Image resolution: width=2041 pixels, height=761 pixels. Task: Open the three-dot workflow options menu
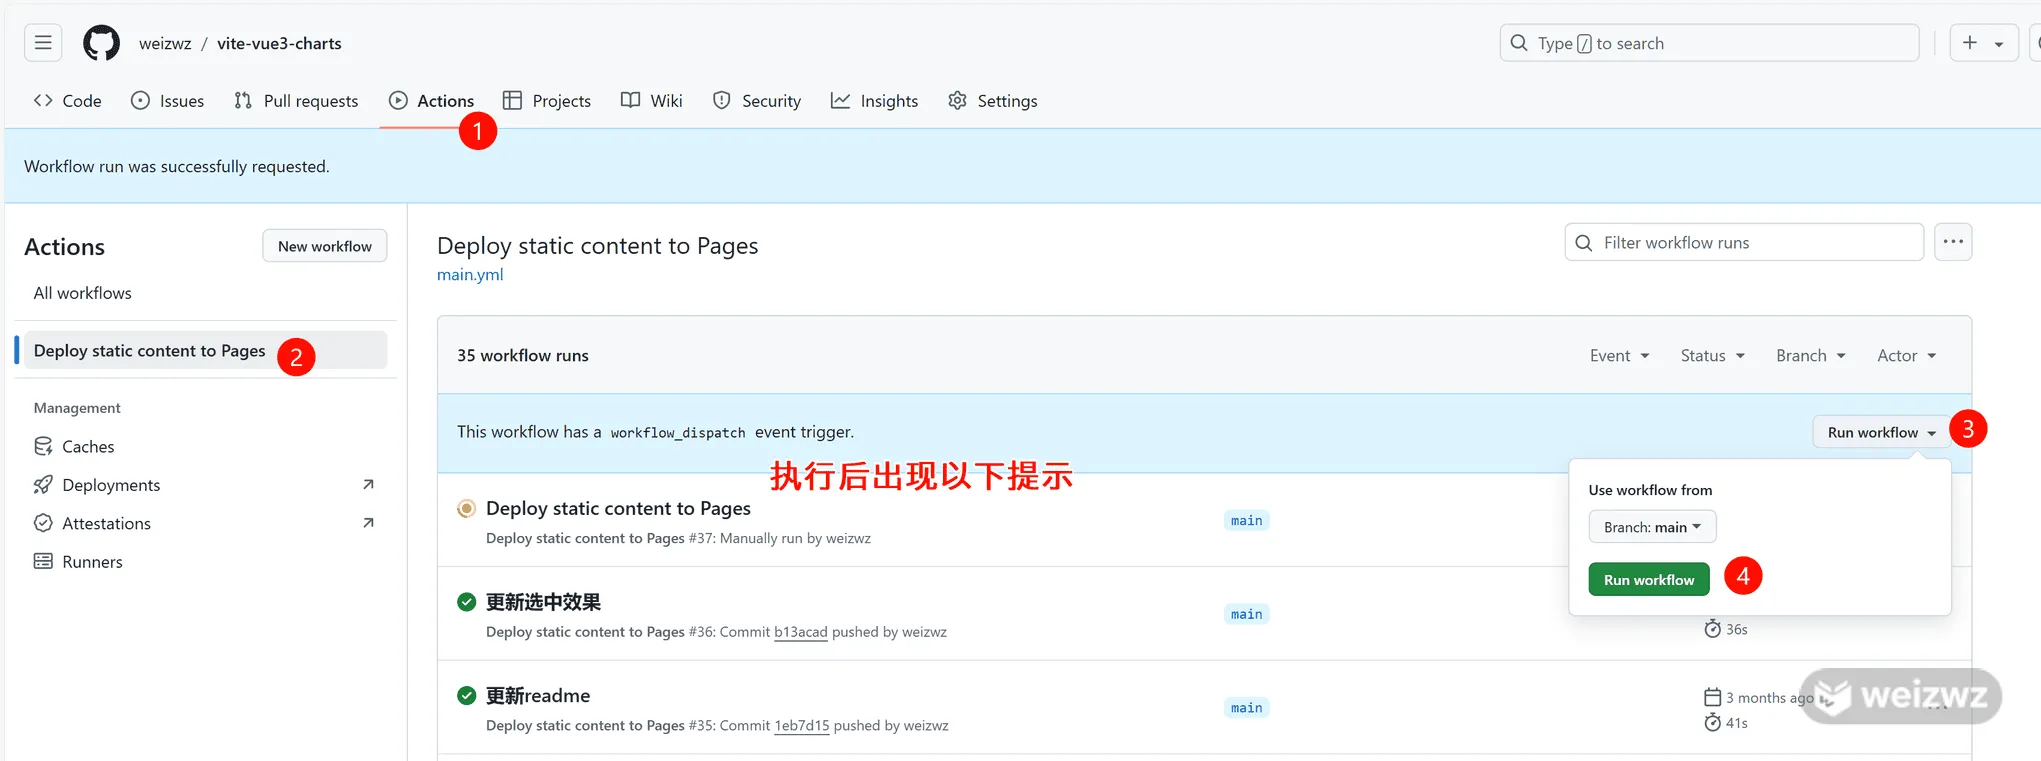click(1953, 242)
